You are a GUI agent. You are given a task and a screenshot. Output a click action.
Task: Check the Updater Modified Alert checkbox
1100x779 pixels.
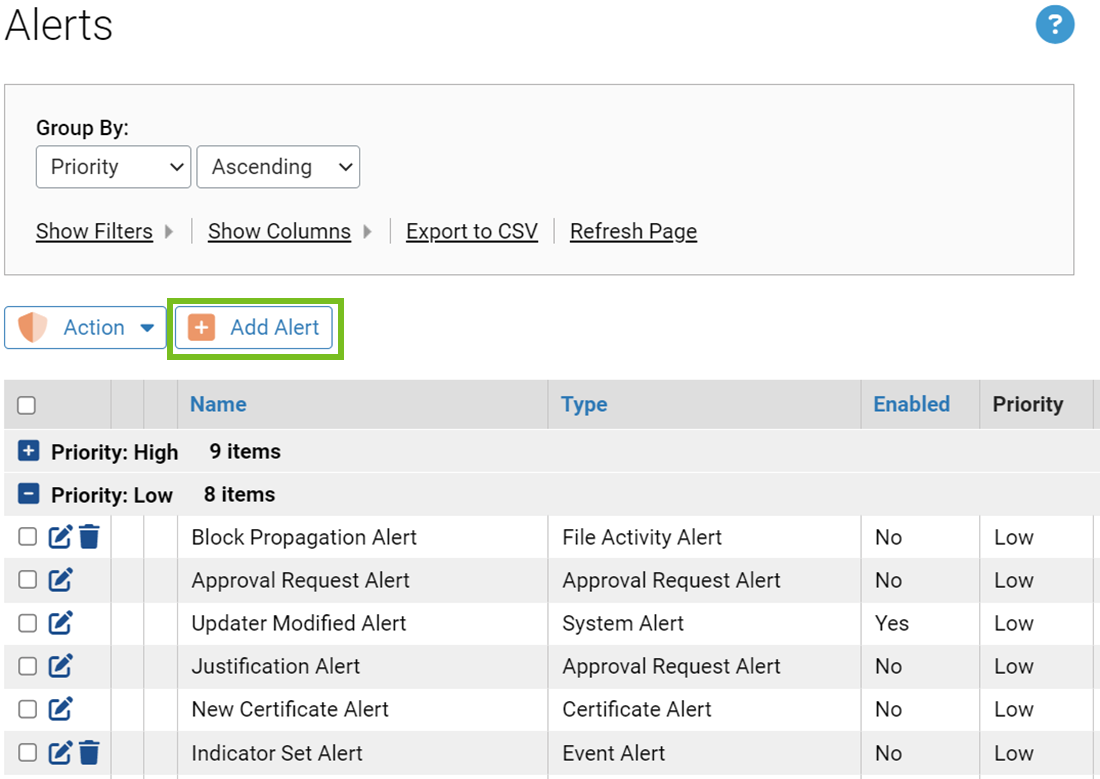[28, 623]
